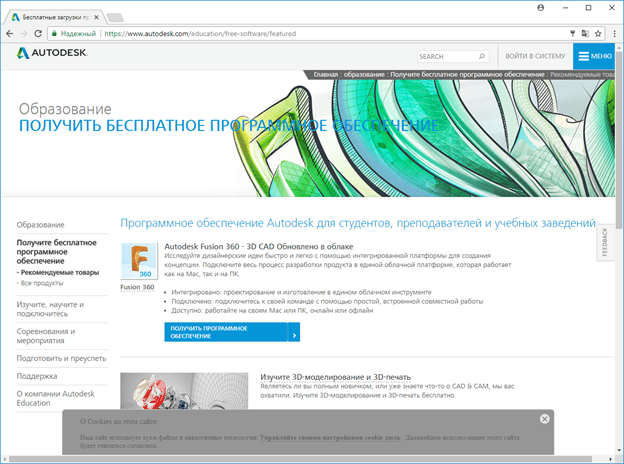The image size is (624, 464).
Task: Select Получите бесплатное программное обеспечение sidebar item
Action: point(57,251)
